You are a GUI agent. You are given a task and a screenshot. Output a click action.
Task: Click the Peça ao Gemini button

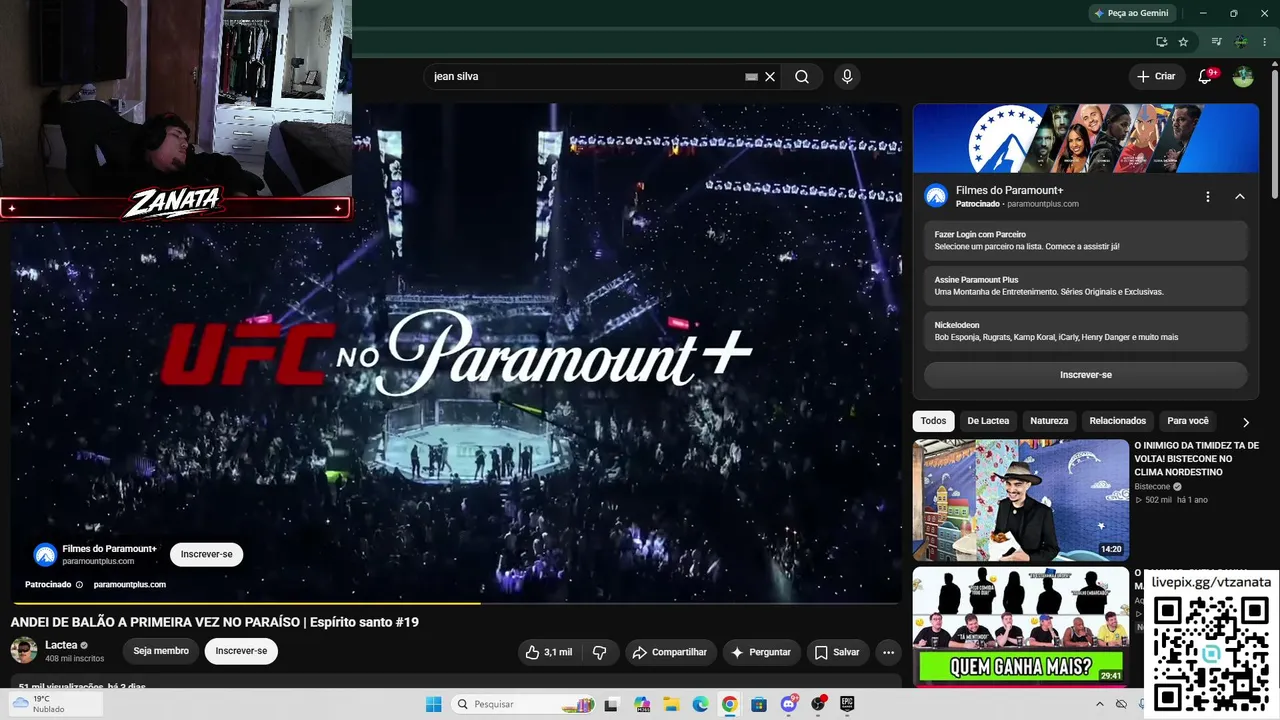tap(1131, 13)
